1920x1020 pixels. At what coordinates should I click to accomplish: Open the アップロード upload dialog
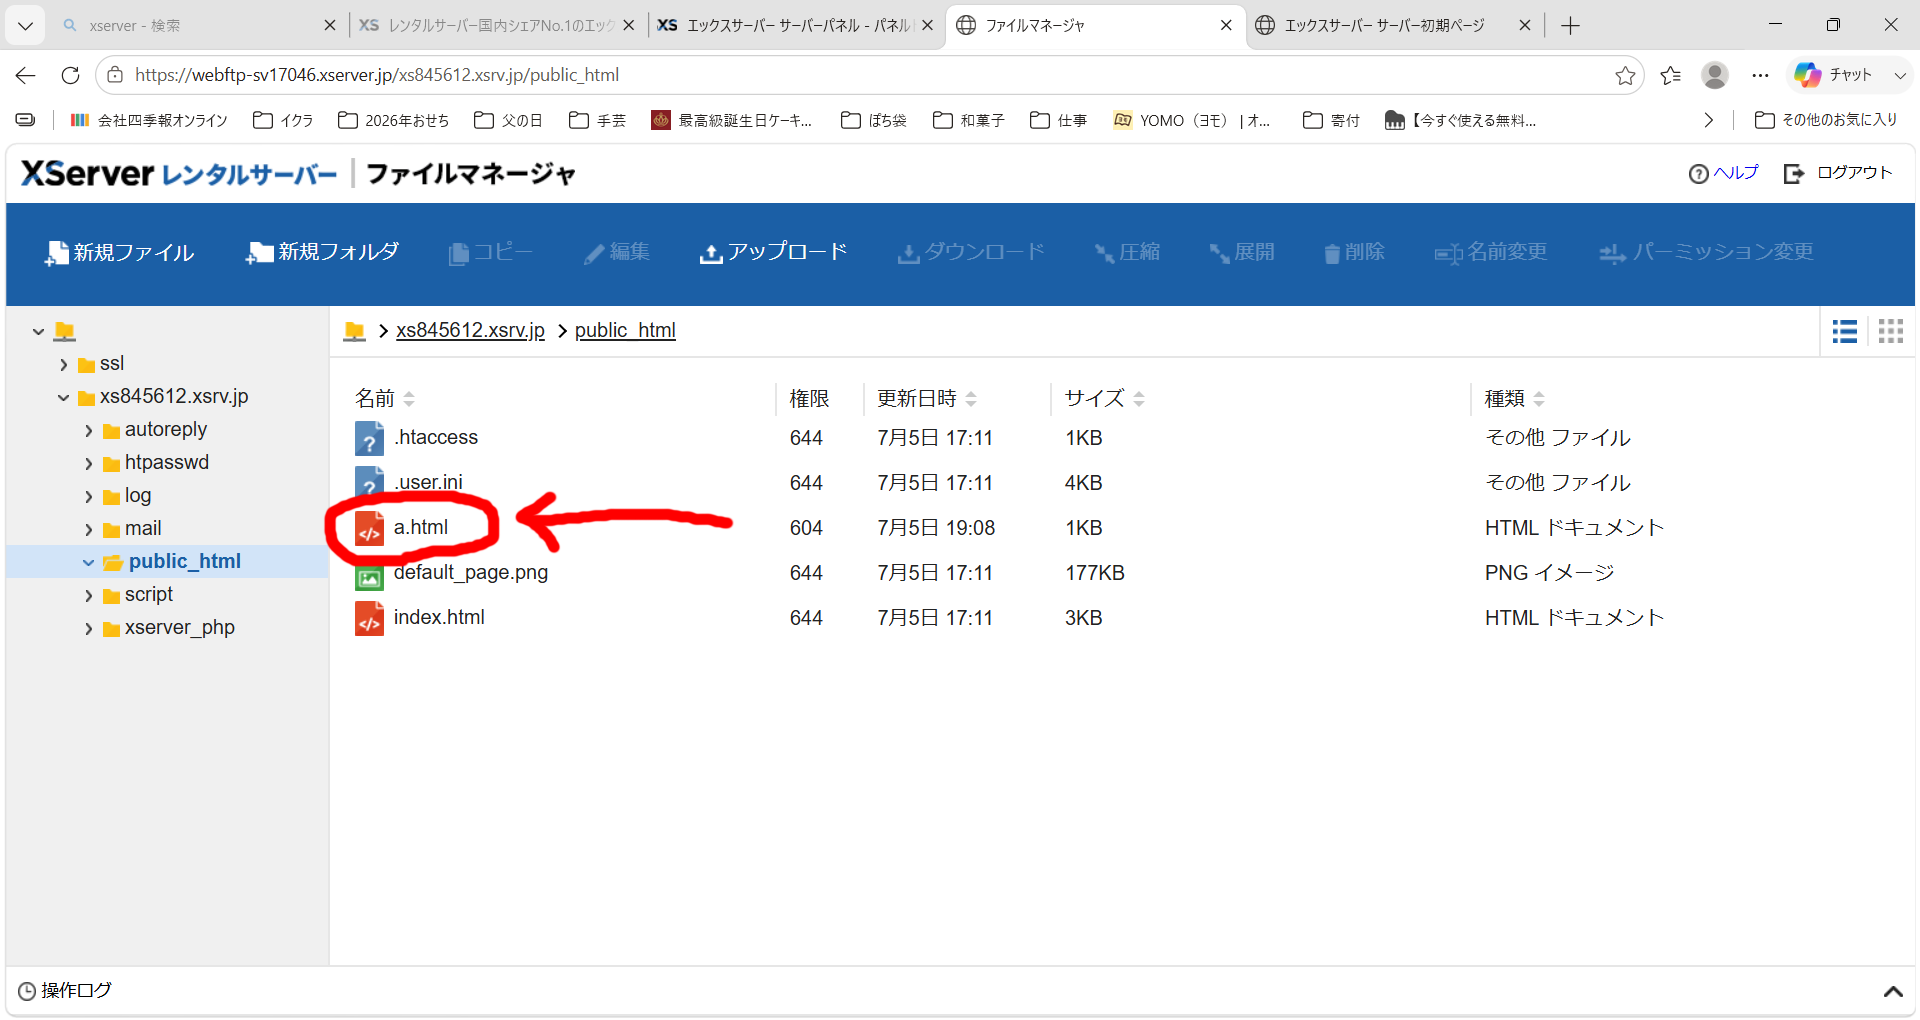[773, 253]
